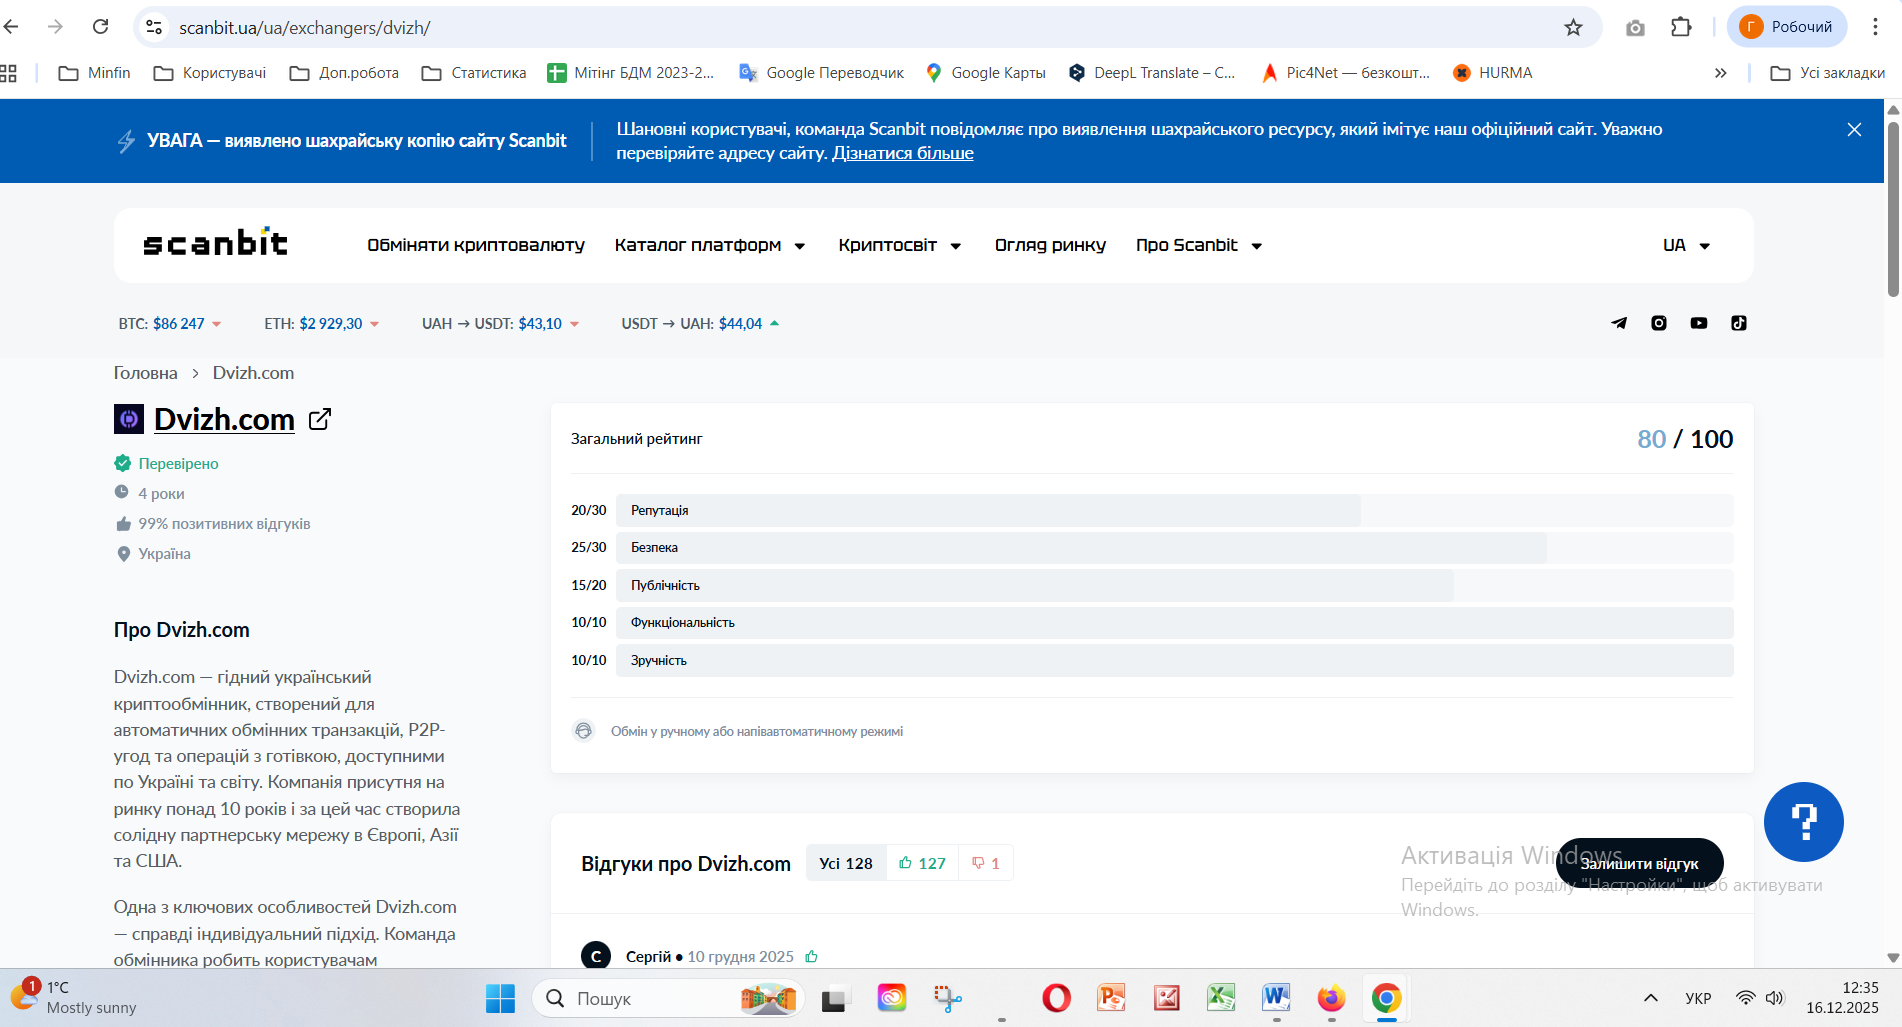This screenshot has height=1027, width=1902.
Task: Filter to 127 positive reviews
Action: click(922, 863)
